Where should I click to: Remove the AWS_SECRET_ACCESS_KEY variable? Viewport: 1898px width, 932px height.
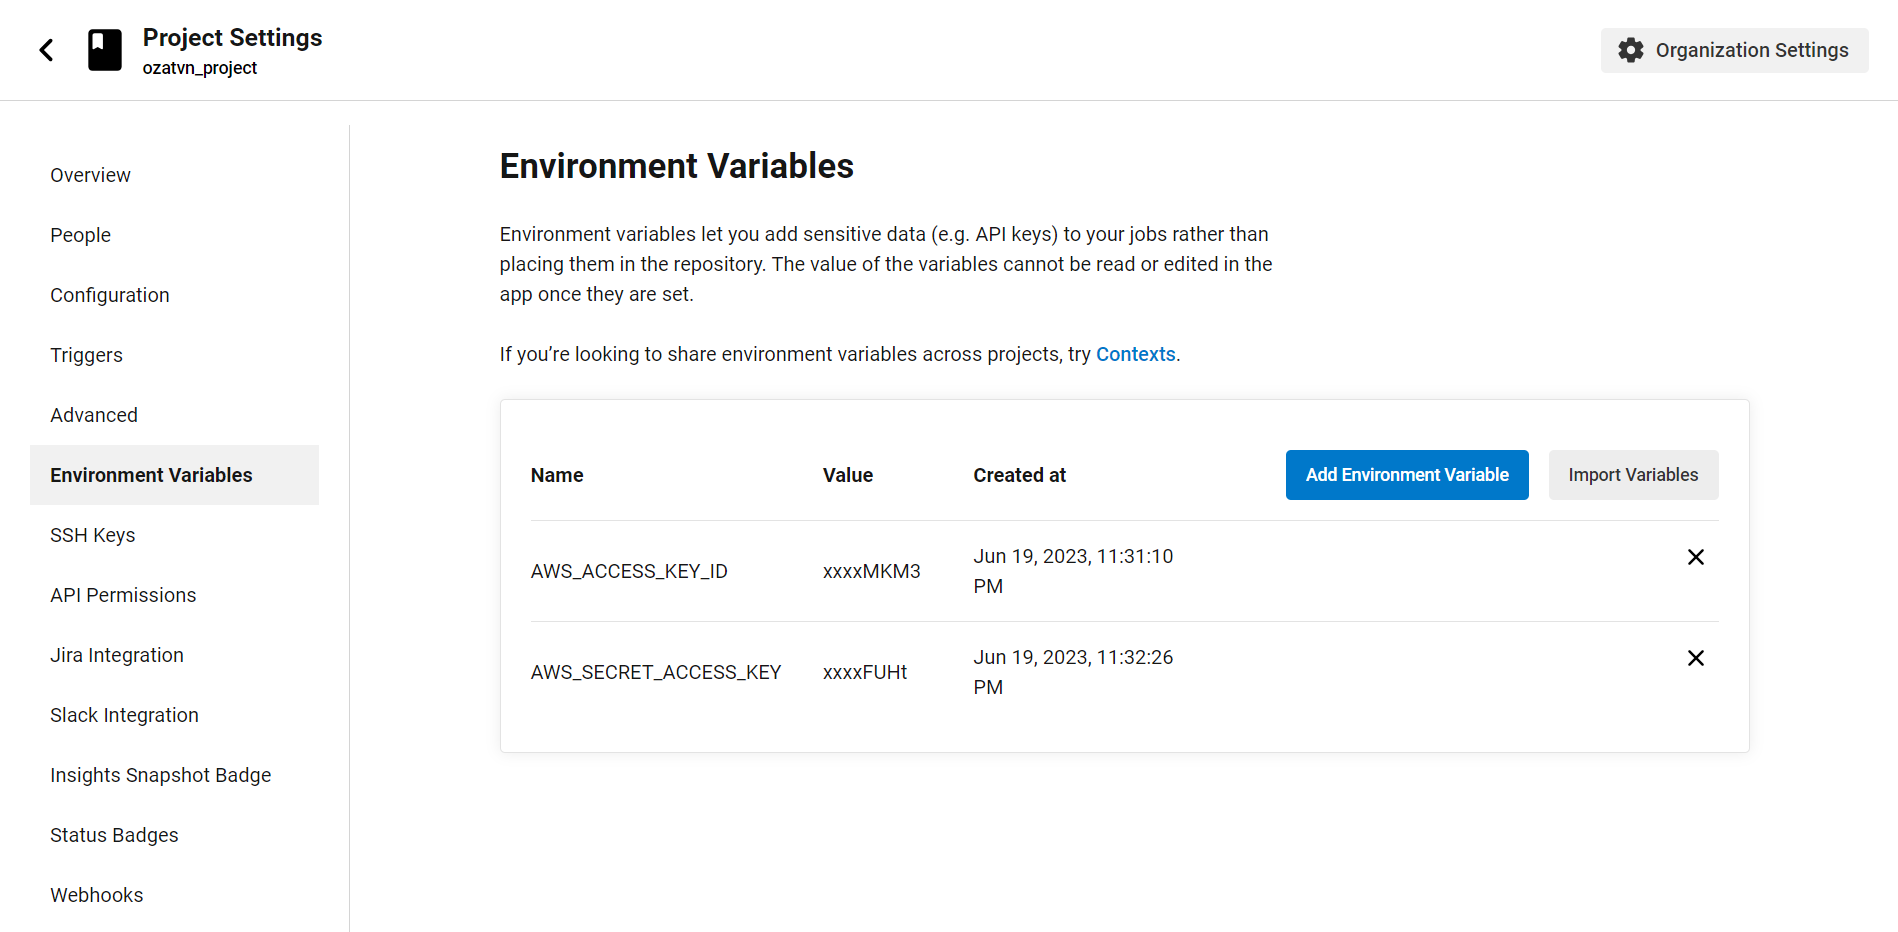pyautogui.click(x=1695, y=658)
